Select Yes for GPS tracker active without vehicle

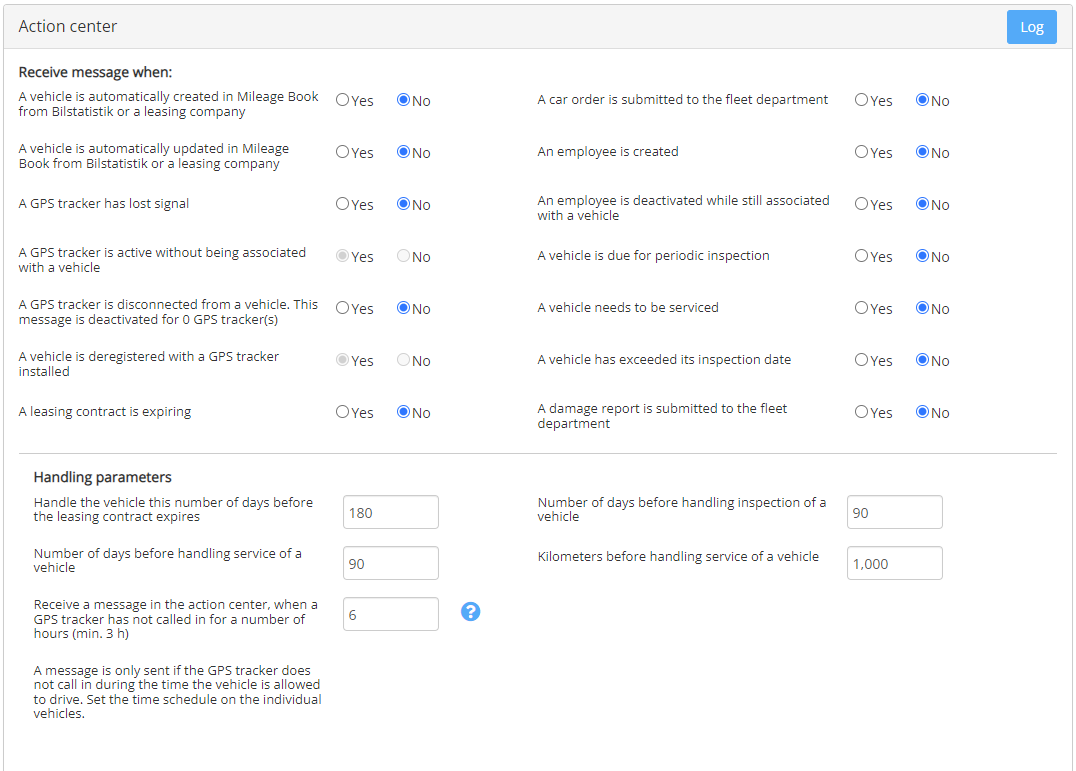[342, 257]
